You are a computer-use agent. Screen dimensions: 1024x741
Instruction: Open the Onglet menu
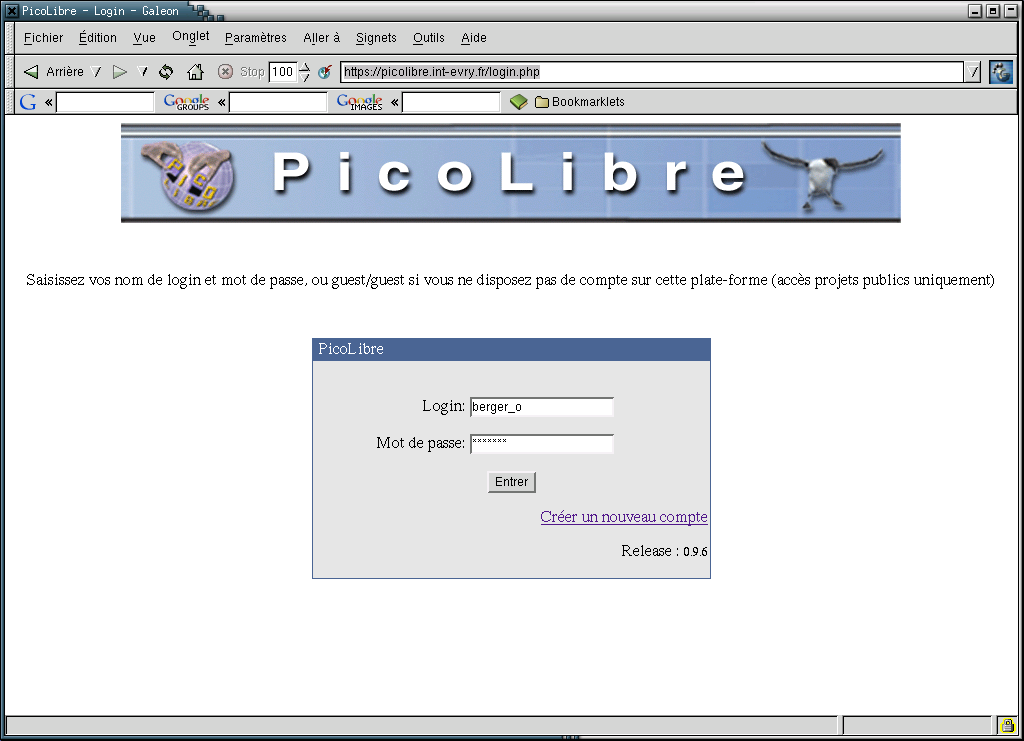(x=191, y=37)
